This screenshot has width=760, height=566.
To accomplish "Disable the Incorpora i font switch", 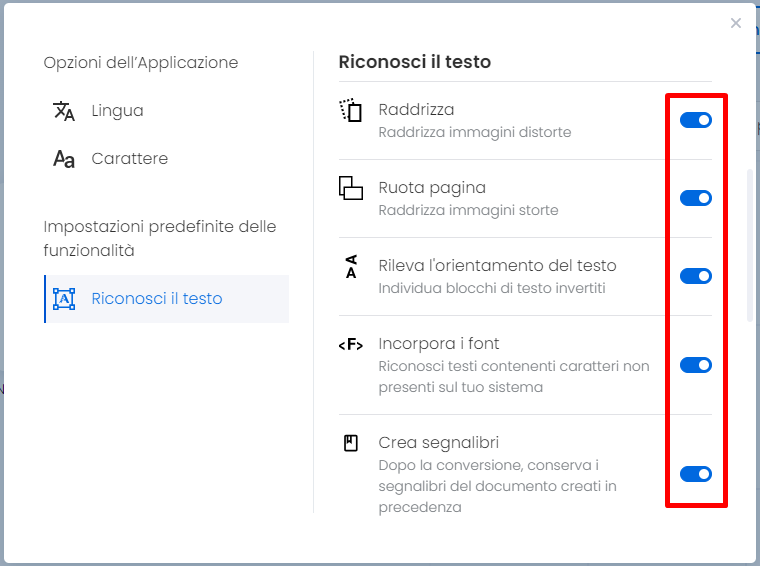I will point(696,365).
